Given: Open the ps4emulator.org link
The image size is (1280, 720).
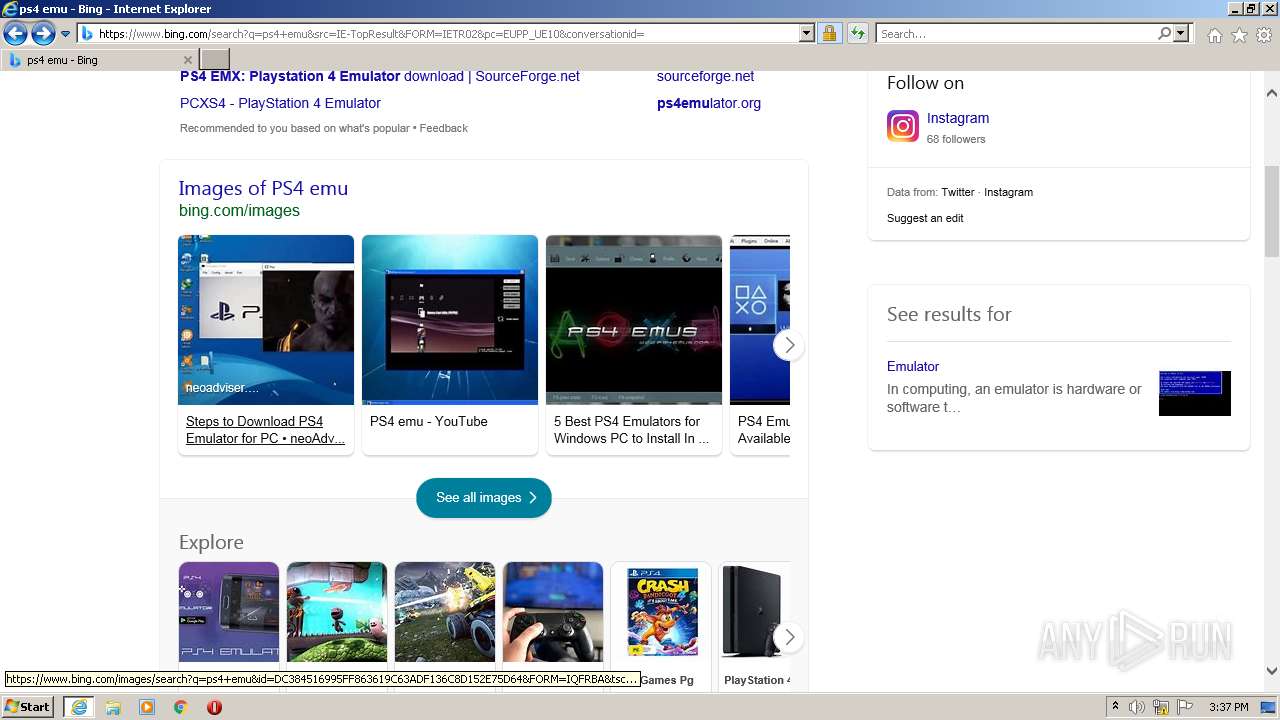Looking at the screenshot, I should click(x=709, y=103).
